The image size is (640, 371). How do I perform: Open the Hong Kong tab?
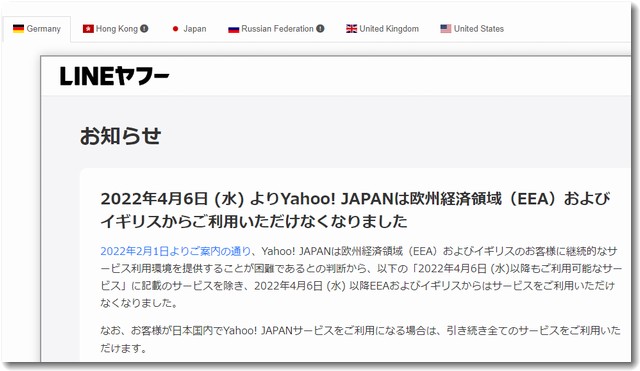point(116,29)
